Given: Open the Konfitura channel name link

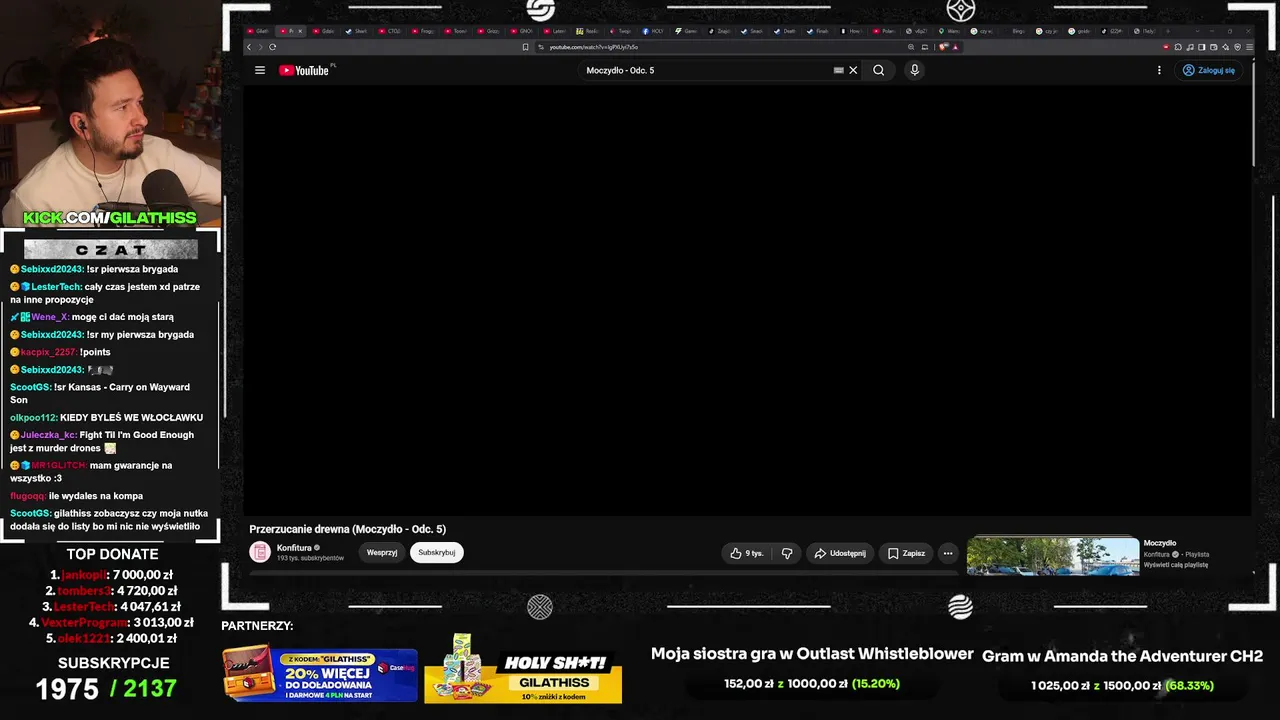Looking at the screenshot, I should click(294, 548).
